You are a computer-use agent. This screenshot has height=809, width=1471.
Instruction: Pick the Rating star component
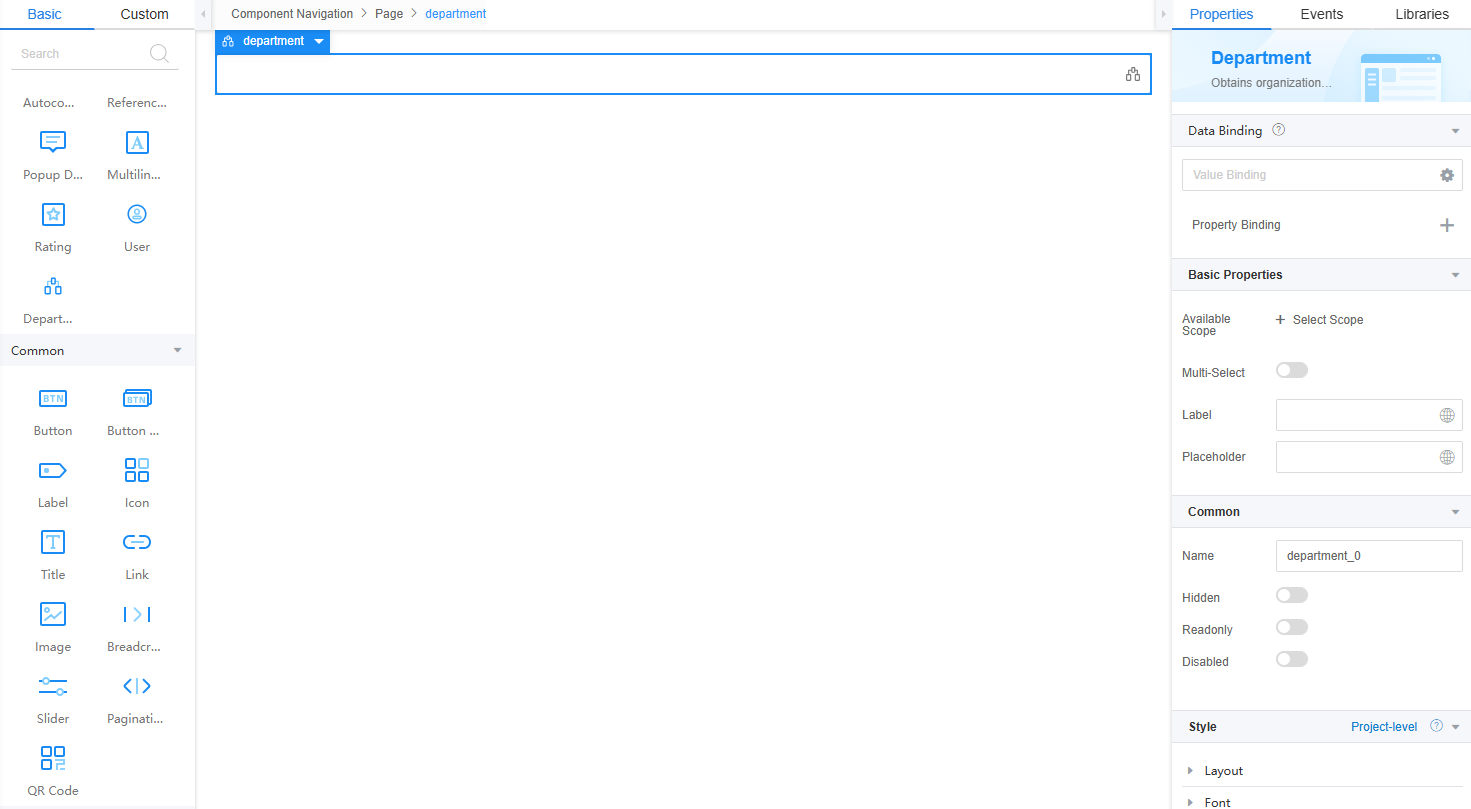pyautogui.click(x=53, y=214)
